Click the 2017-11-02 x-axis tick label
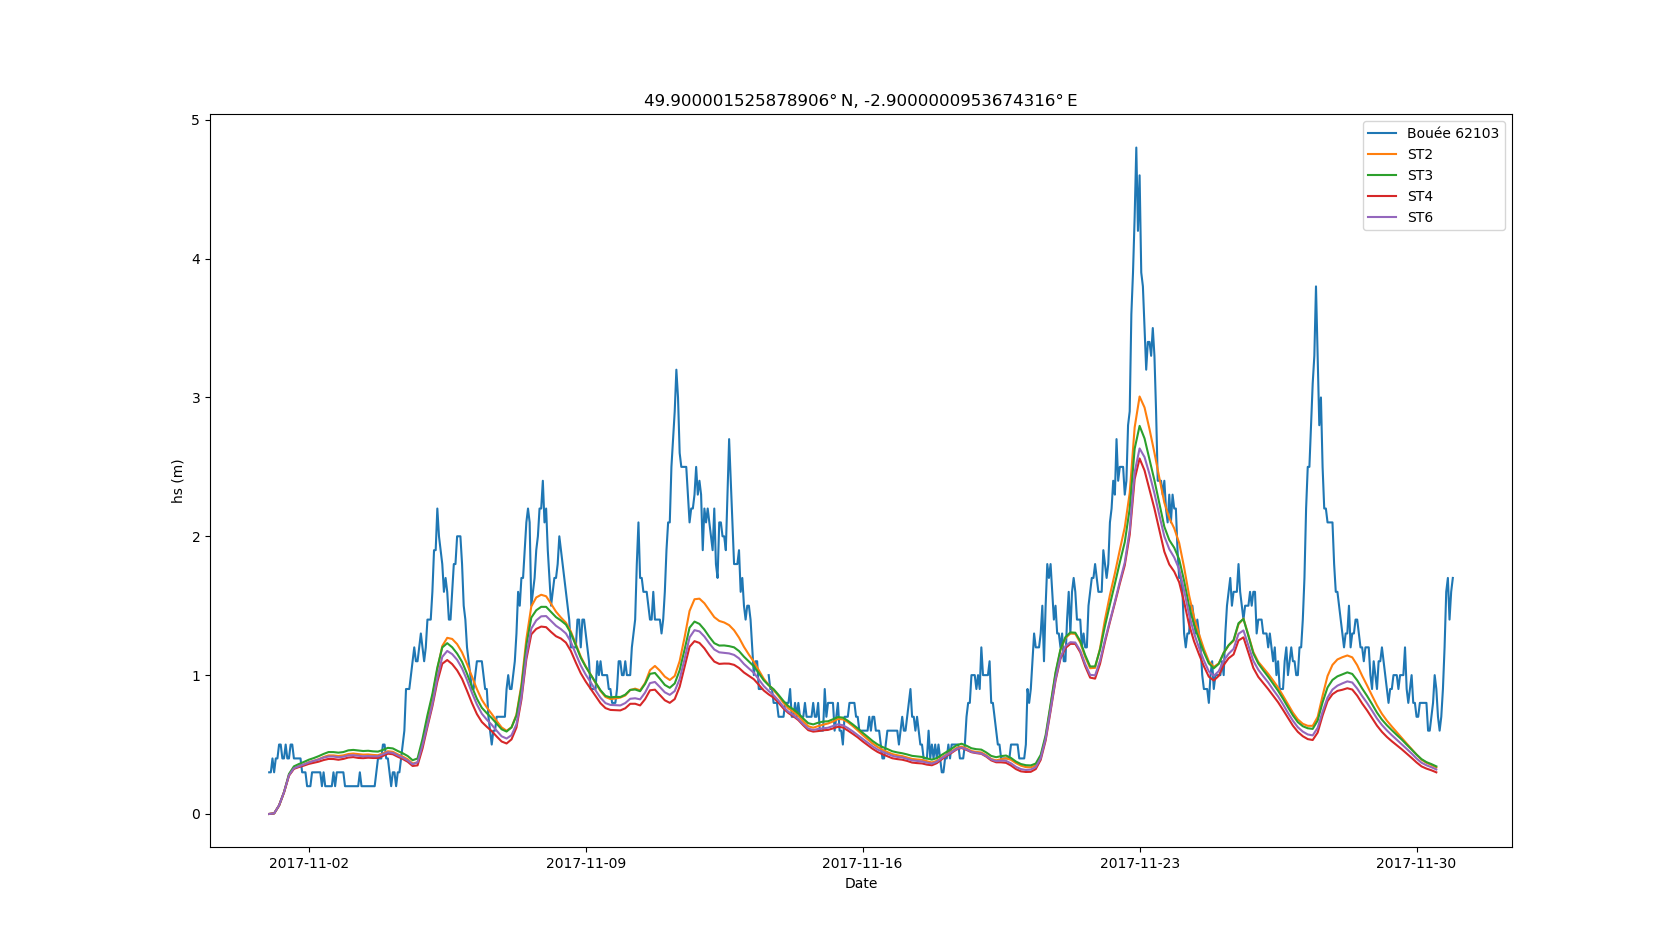Image resolution: width=1680 pixels, height=952 pixels. (x=309, y=863)
